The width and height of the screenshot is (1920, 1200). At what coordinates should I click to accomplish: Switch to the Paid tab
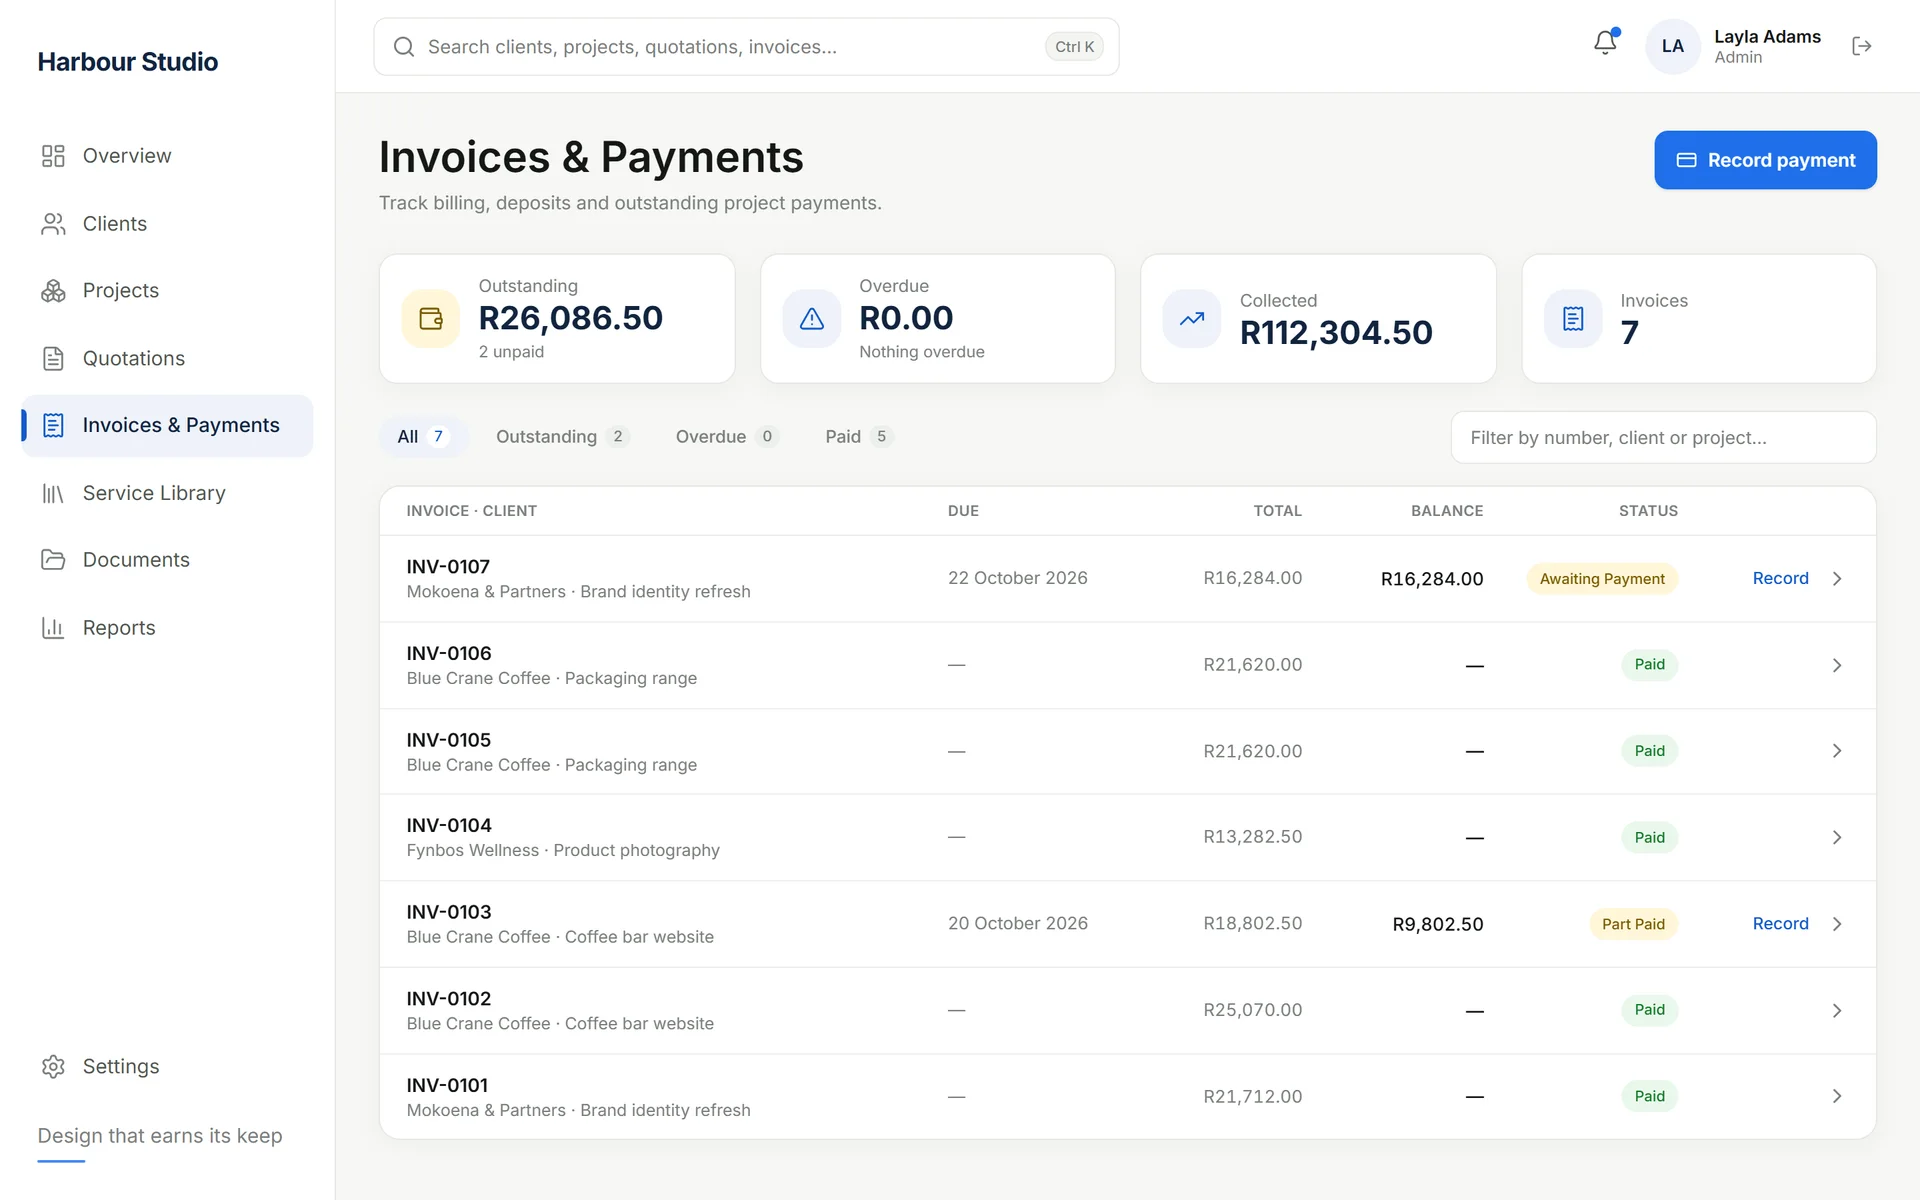[858, 437]
